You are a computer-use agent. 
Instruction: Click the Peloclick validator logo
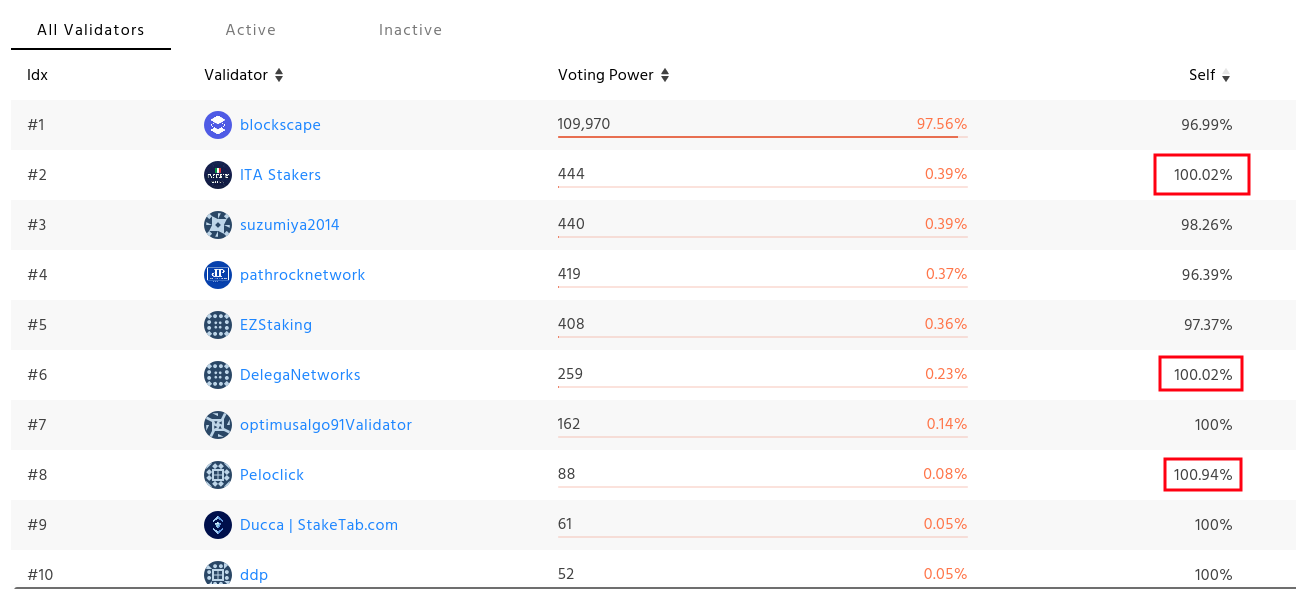click(218, 474)
